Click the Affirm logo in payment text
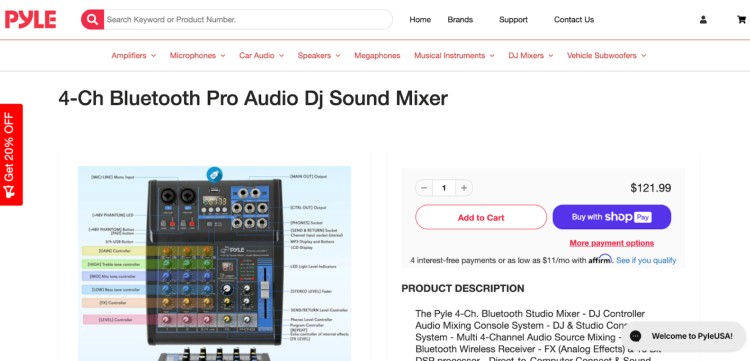This screenshot has width=750, height=361. tap(600, 259)
